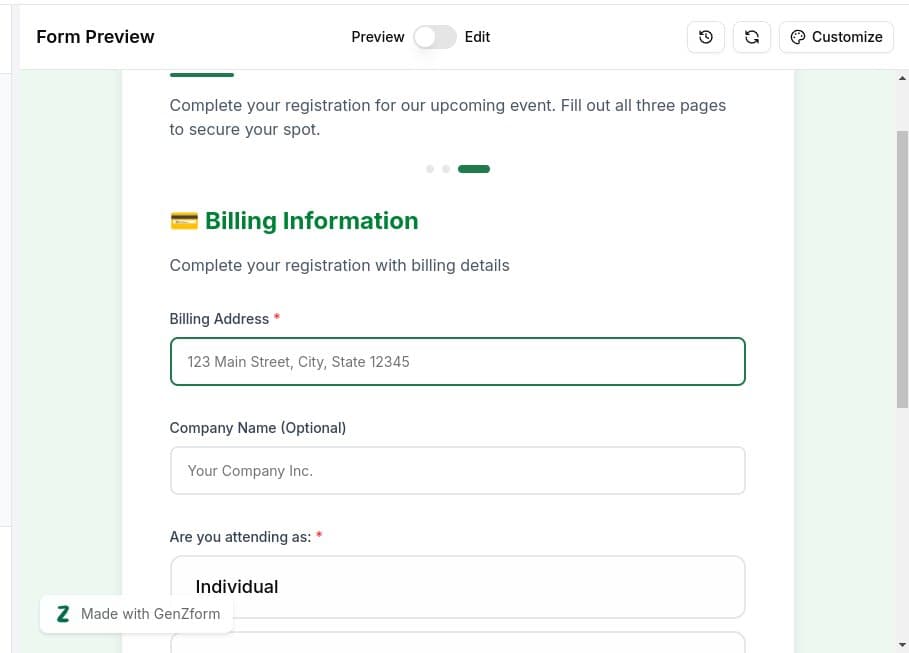Image resolution: width=909 pixels, height=653 pixels.
Task: Click the circular refresh arrows icon
Action: [751, 36]
